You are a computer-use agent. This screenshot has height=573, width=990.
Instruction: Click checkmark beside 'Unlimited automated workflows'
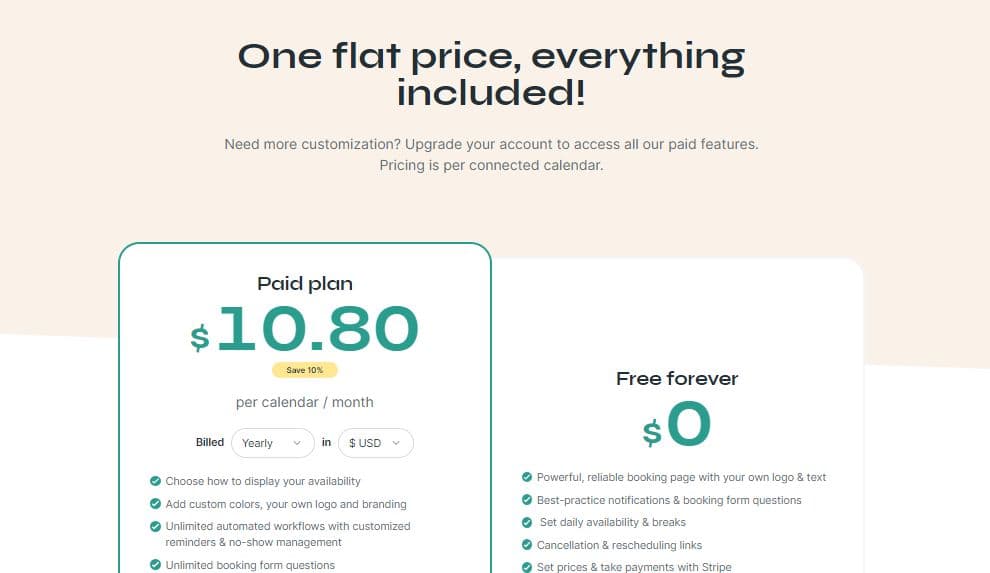155,526
